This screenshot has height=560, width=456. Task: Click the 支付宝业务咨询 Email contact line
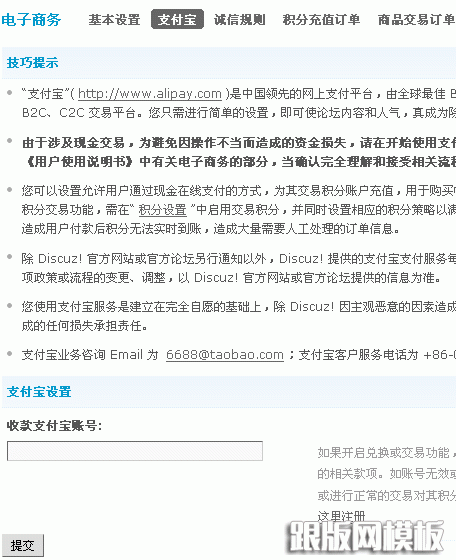click(x=239, y=355)
